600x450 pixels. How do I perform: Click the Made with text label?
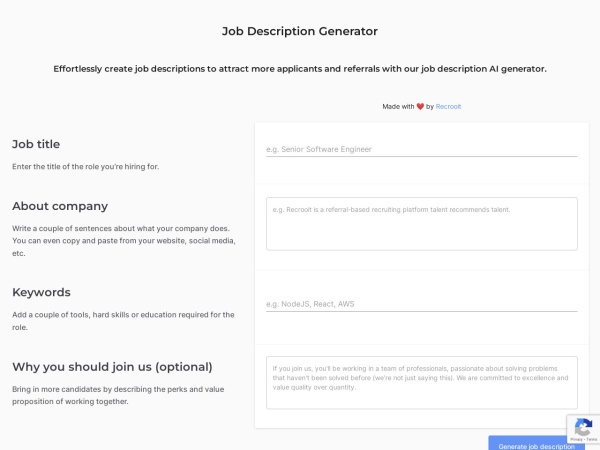(x=398, y=106)
